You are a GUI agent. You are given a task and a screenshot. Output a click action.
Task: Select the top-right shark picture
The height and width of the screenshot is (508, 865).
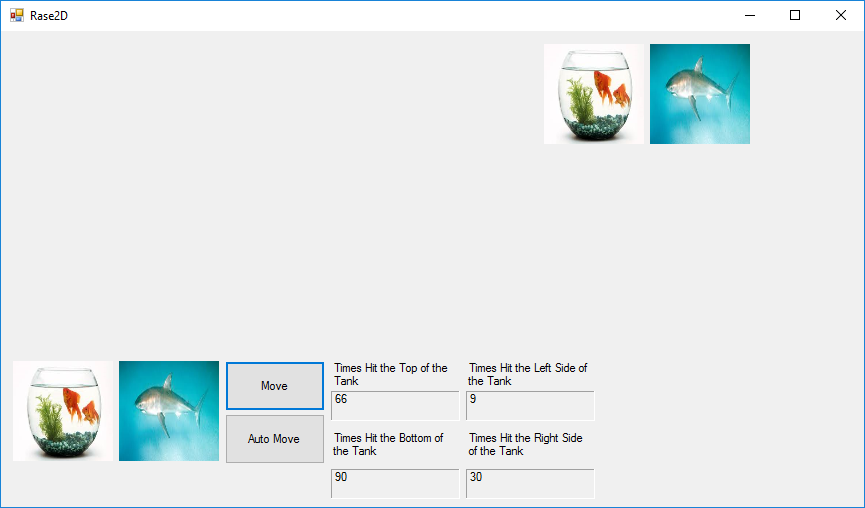pyautogui.click(x=700, y=94)
